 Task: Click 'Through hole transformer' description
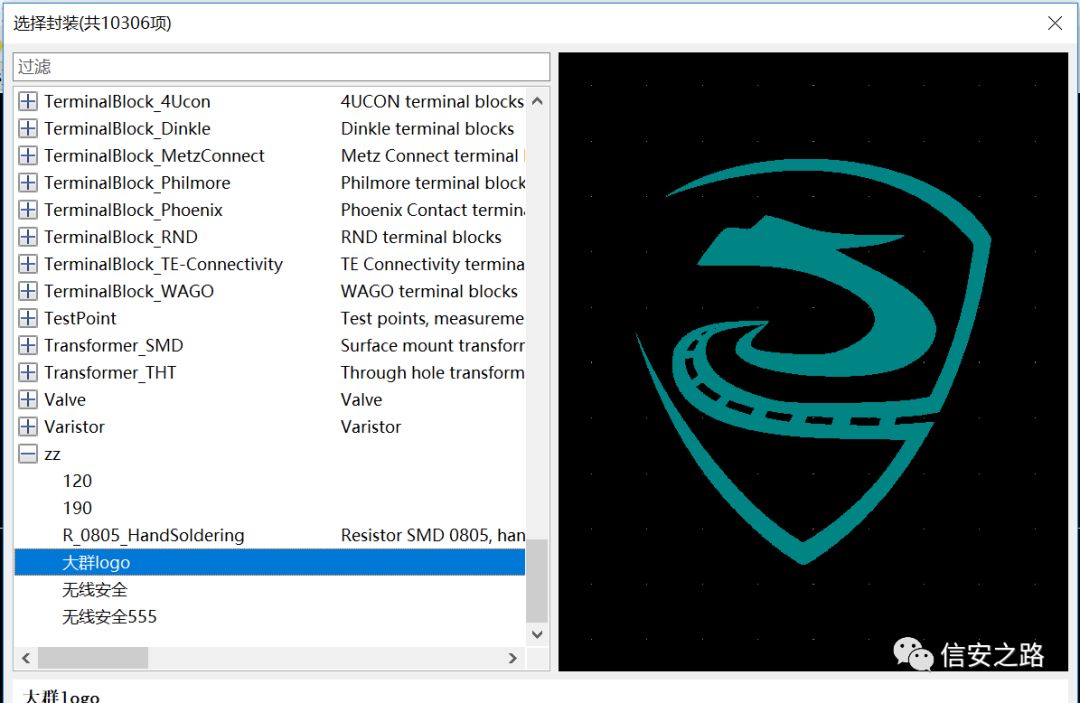433,373
